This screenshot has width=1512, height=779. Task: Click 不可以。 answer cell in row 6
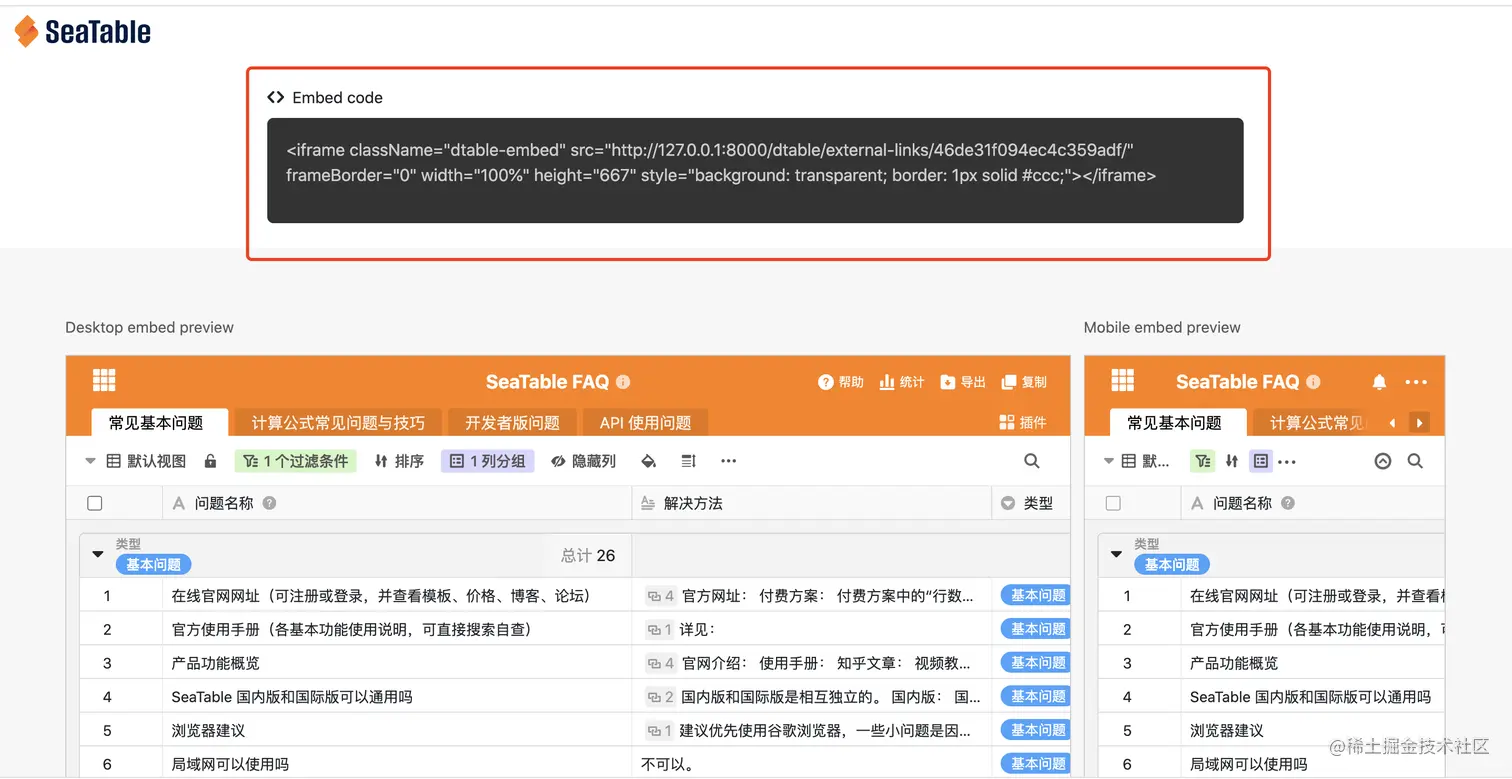click(812, 764)
